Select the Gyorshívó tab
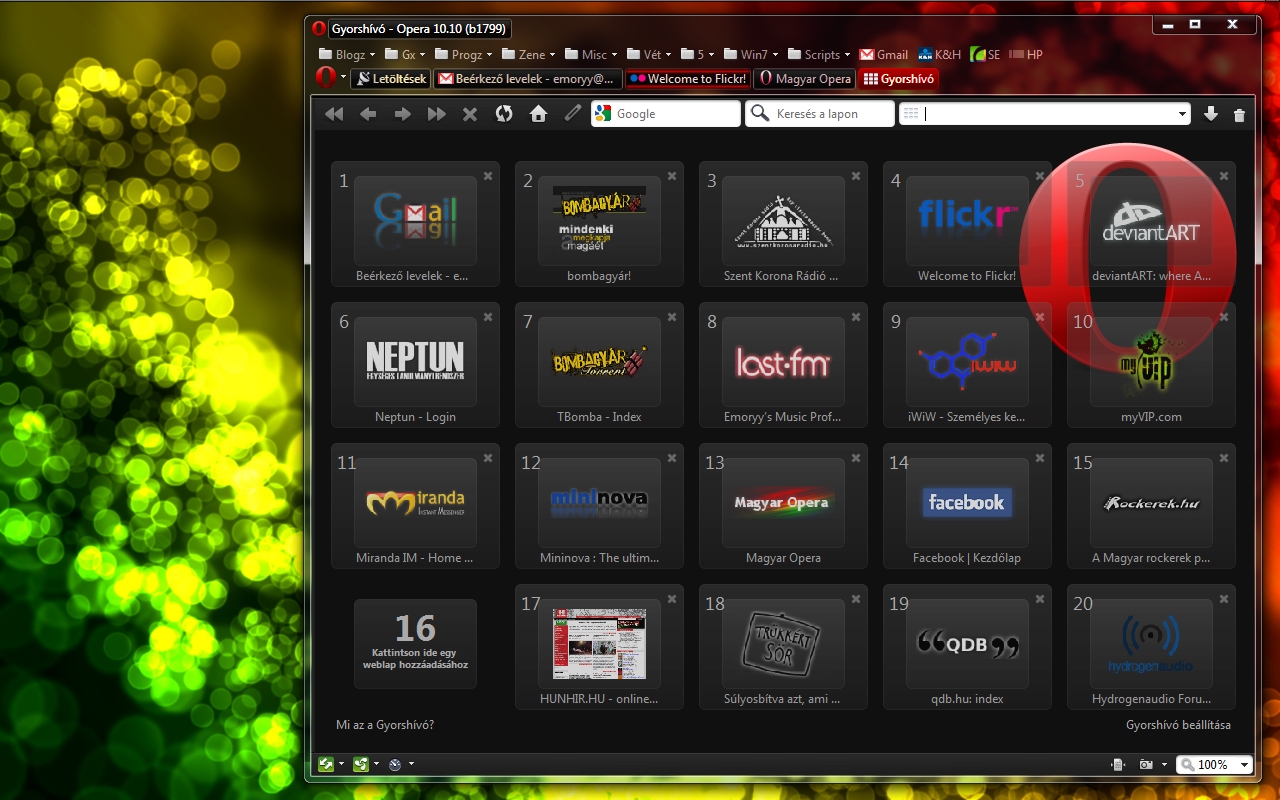Image resolution: width=1280 pixels, height=800 pixels. pos(898,79)
